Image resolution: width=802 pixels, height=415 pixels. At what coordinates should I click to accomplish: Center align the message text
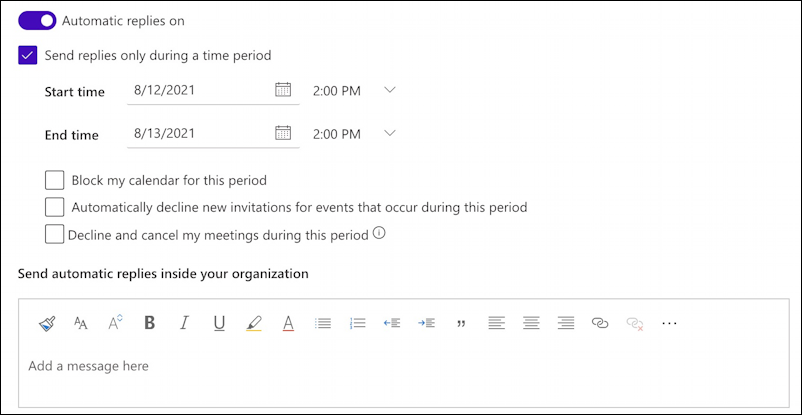click(x=531, y=323)
